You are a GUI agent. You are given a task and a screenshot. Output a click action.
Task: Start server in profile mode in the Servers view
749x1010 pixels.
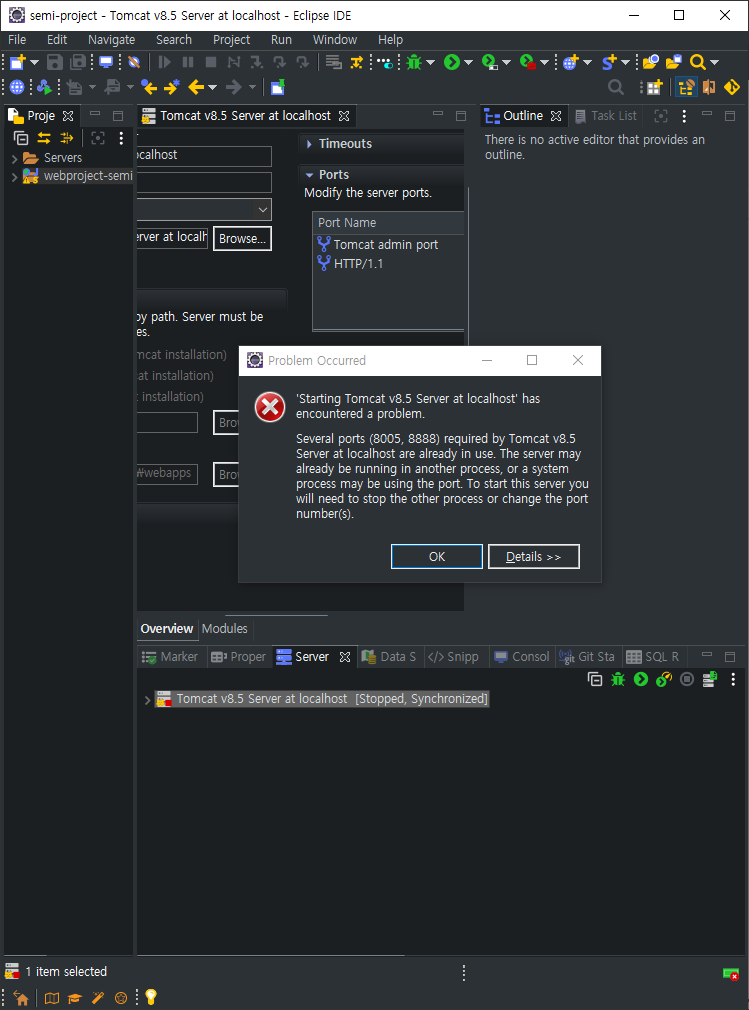point(664,679)
